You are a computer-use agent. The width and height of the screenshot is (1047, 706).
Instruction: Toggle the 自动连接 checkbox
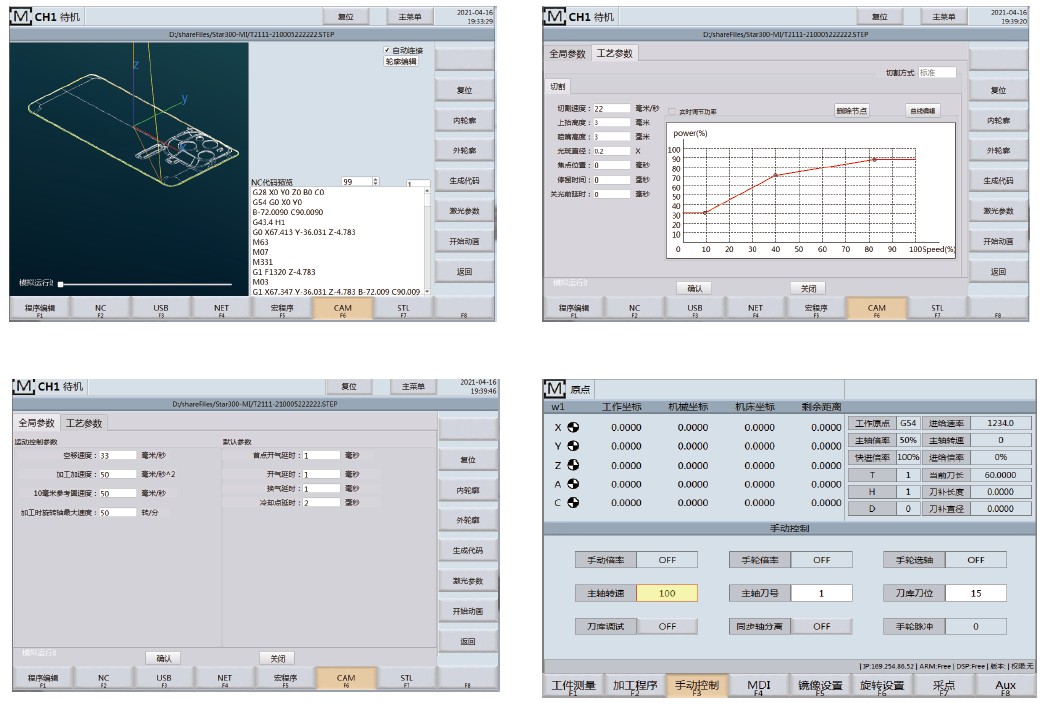[387, 50]
